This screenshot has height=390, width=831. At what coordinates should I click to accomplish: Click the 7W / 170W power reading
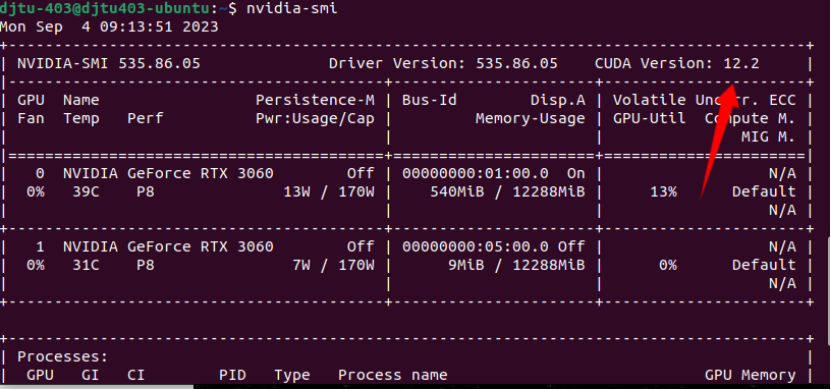pos(333,265)
